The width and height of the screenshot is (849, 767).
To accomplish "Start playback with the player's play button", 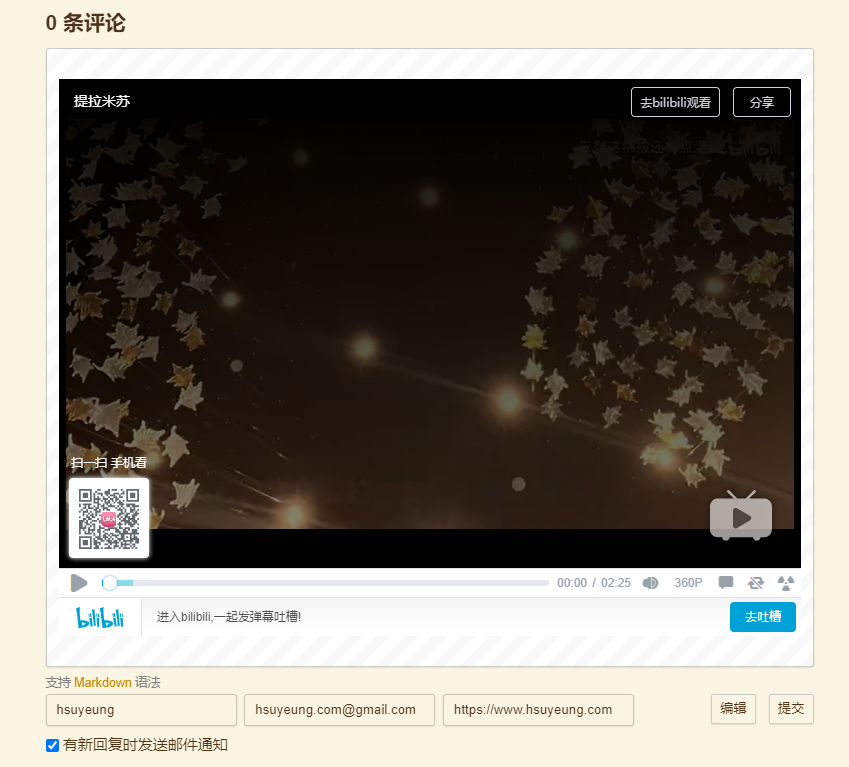I will 79,583.
